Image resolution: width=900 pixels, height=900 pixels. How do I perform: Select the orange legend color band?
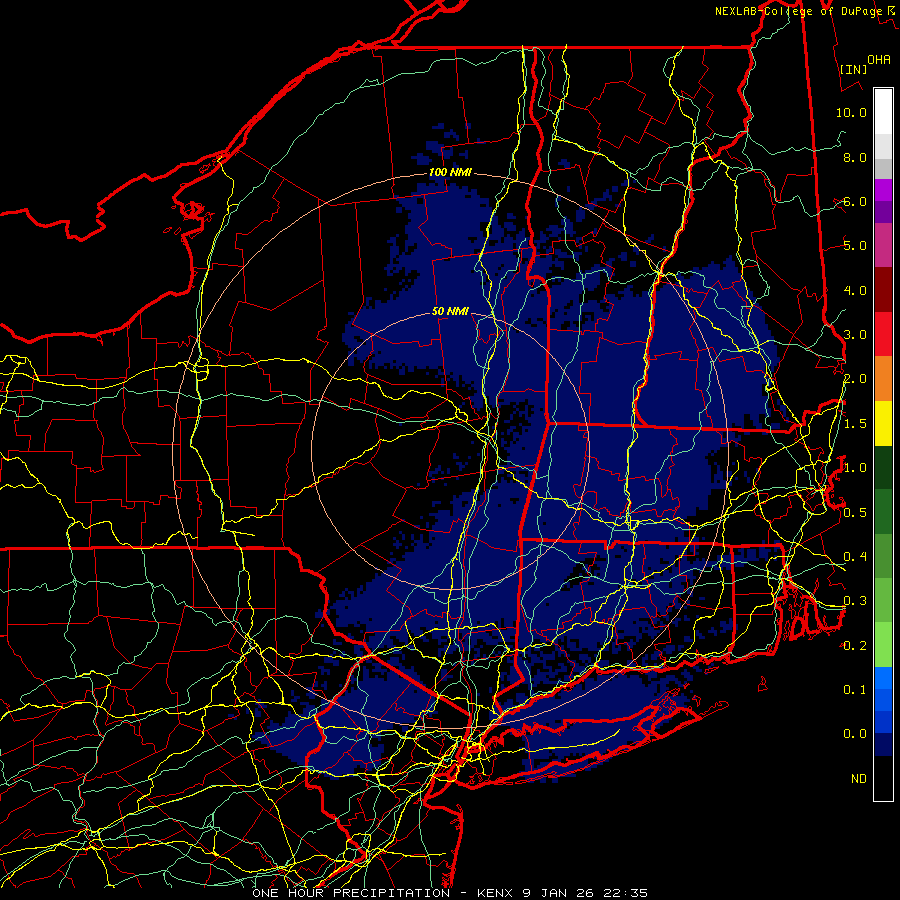pyautogui.click(x=883, y=379)
